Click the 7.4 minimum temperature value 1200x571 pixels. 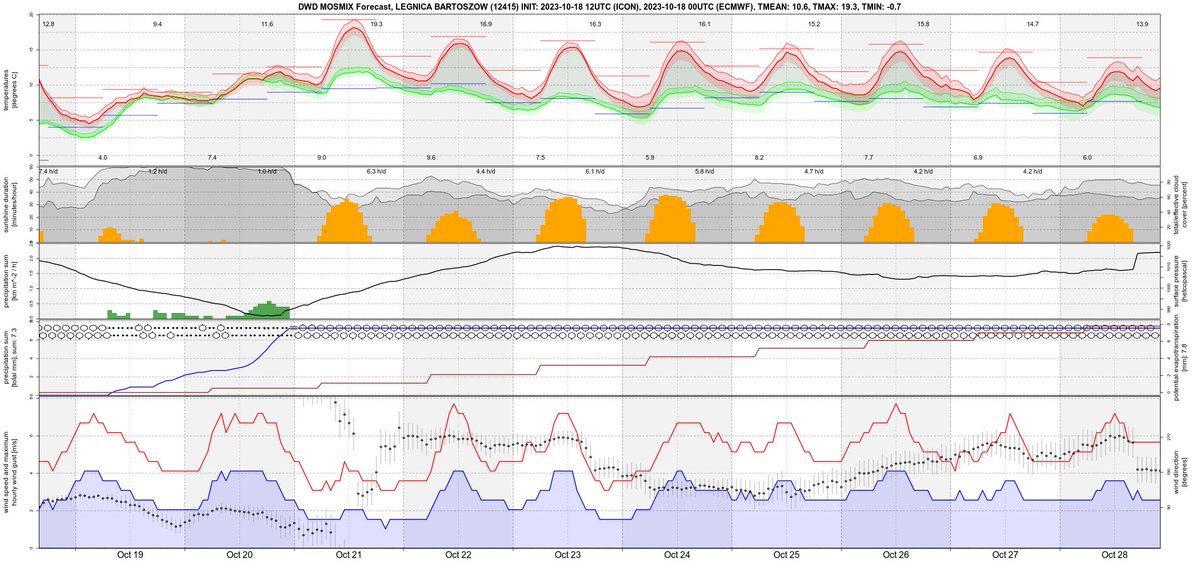point(212,158)
